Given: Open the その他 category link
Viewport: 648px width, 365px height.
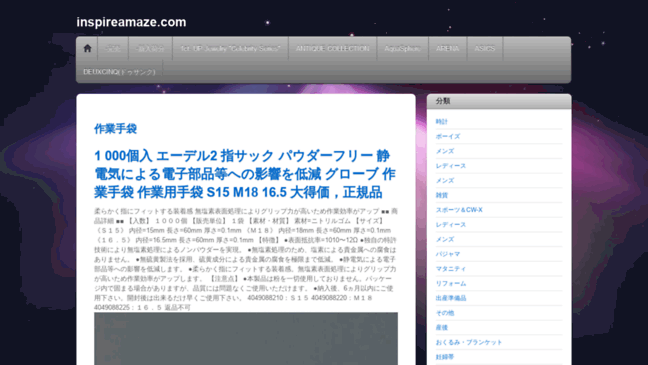Looking at the screenshot, I should tap(445, 313).
